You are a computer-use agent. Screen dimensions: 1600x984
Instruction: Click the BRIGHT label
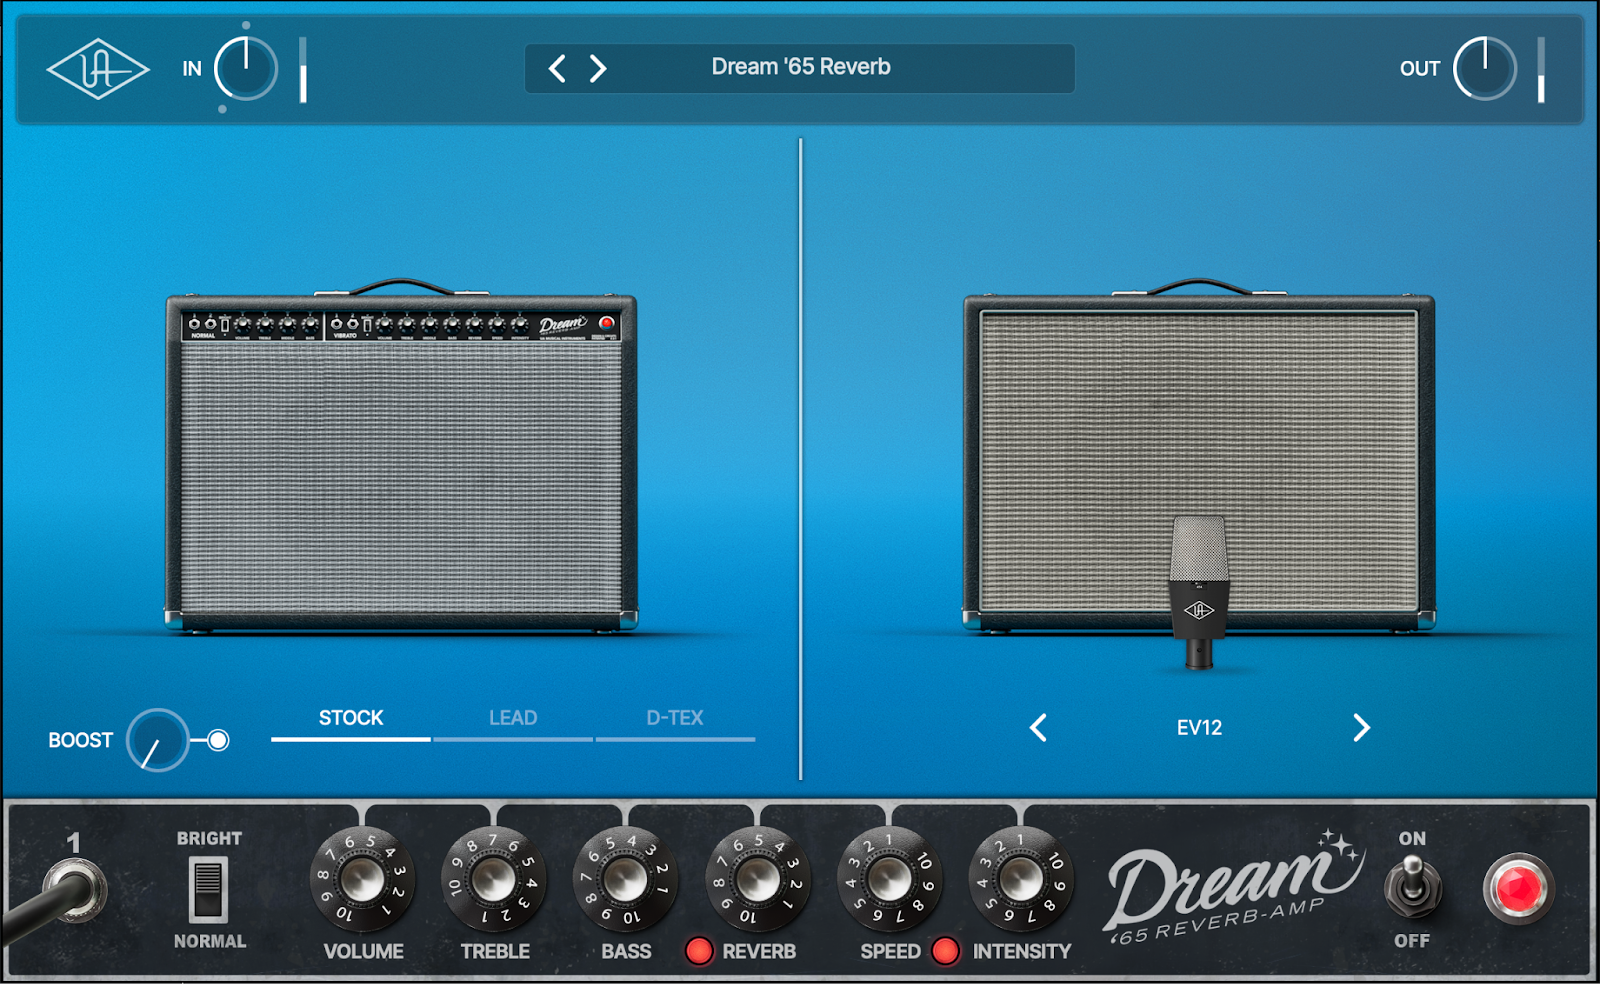coord(209,838)
